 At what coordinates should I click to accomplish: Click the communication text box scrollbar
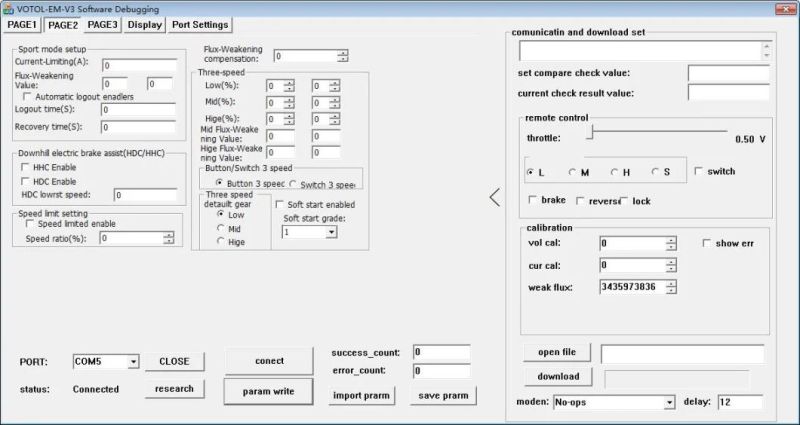pyautogui.click(x=766, y=51)
